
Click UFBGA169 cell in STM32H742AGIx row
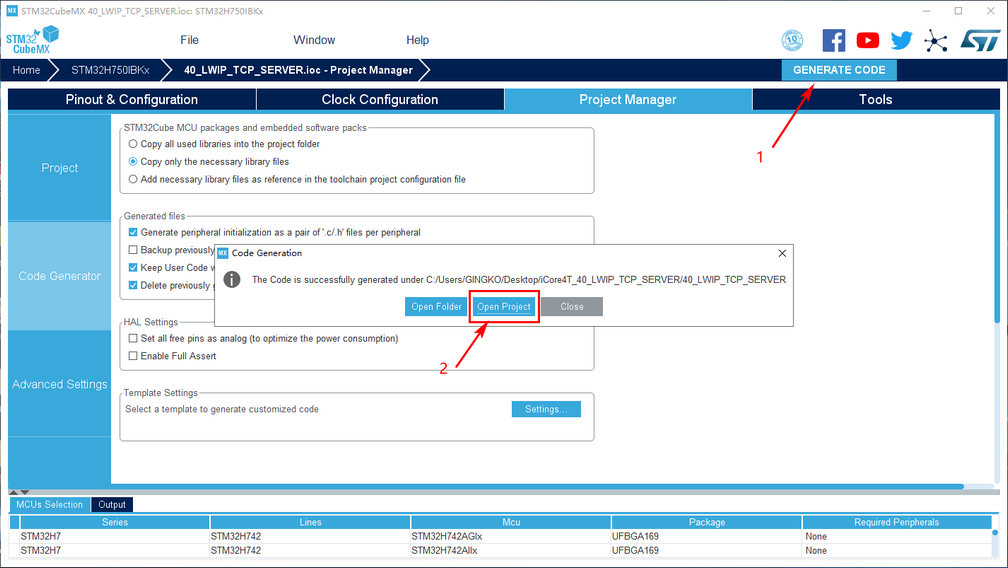(x=706, y=536)
